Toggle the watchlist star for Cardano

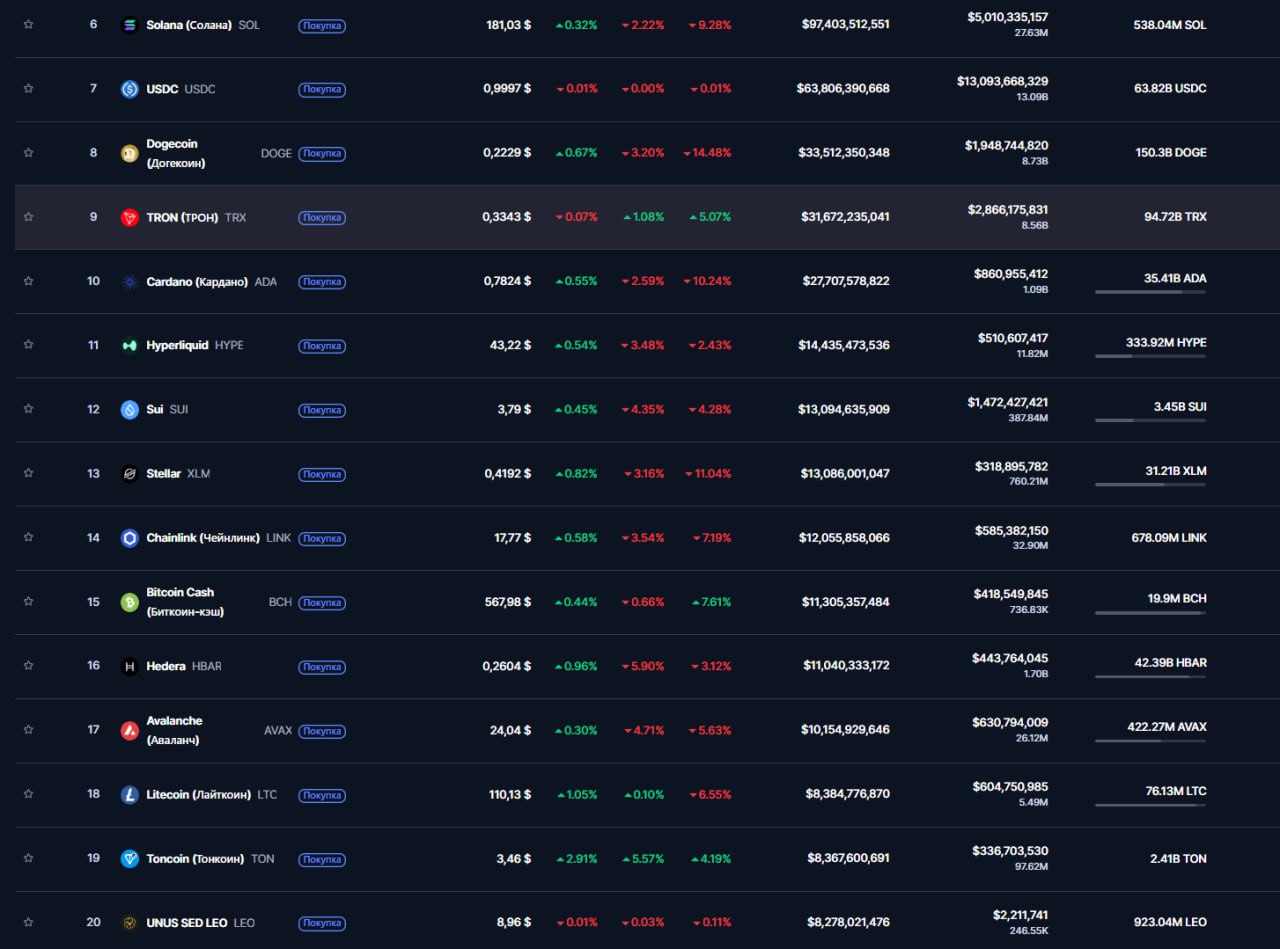[28, 281]
